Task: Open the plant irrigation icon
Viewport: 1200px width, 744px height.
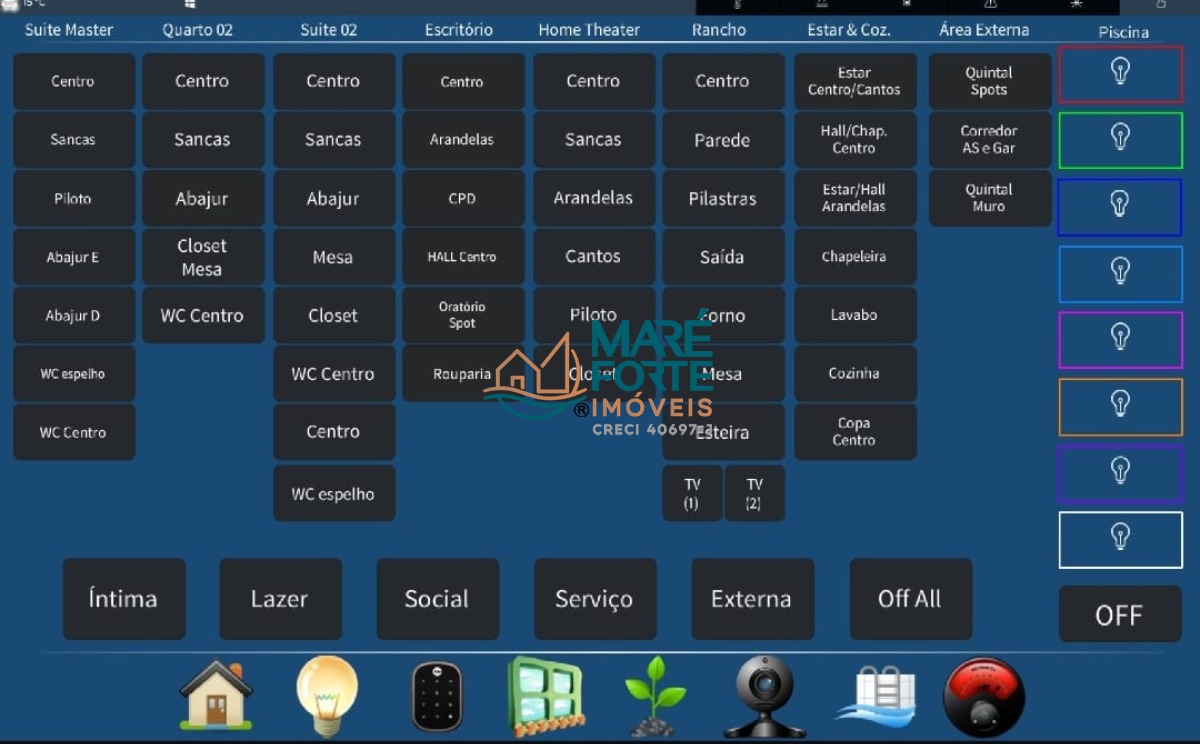Action: (x=655, y=696)
